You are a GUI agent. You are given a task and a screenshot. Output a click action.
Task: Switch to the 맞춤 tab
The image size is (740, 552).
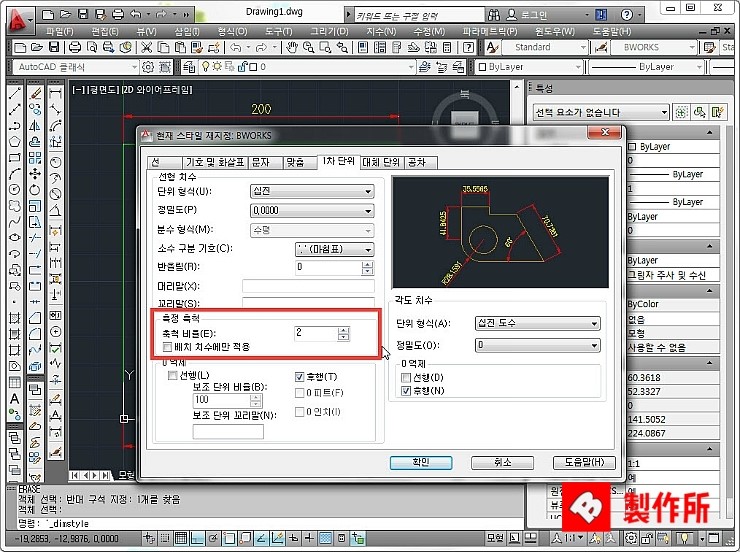pyautogui.click(x=300, y=163)
